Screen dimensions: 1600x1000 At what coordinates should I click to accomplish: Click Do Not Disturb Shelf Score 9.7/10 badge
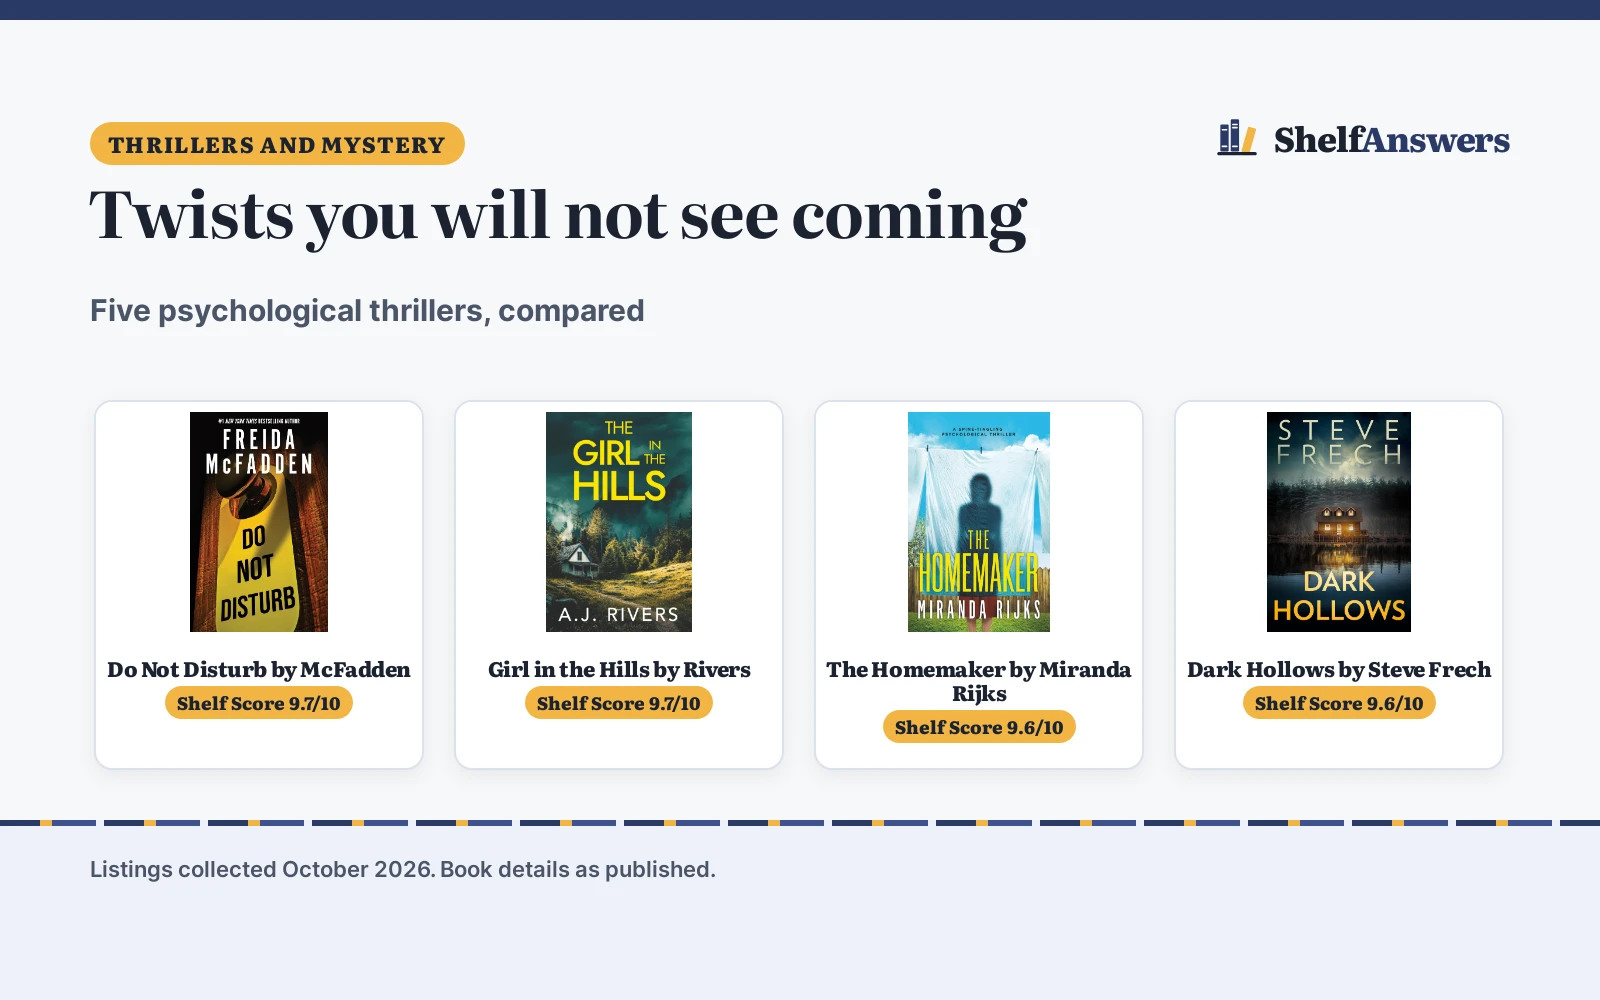[x=259, y=703]
